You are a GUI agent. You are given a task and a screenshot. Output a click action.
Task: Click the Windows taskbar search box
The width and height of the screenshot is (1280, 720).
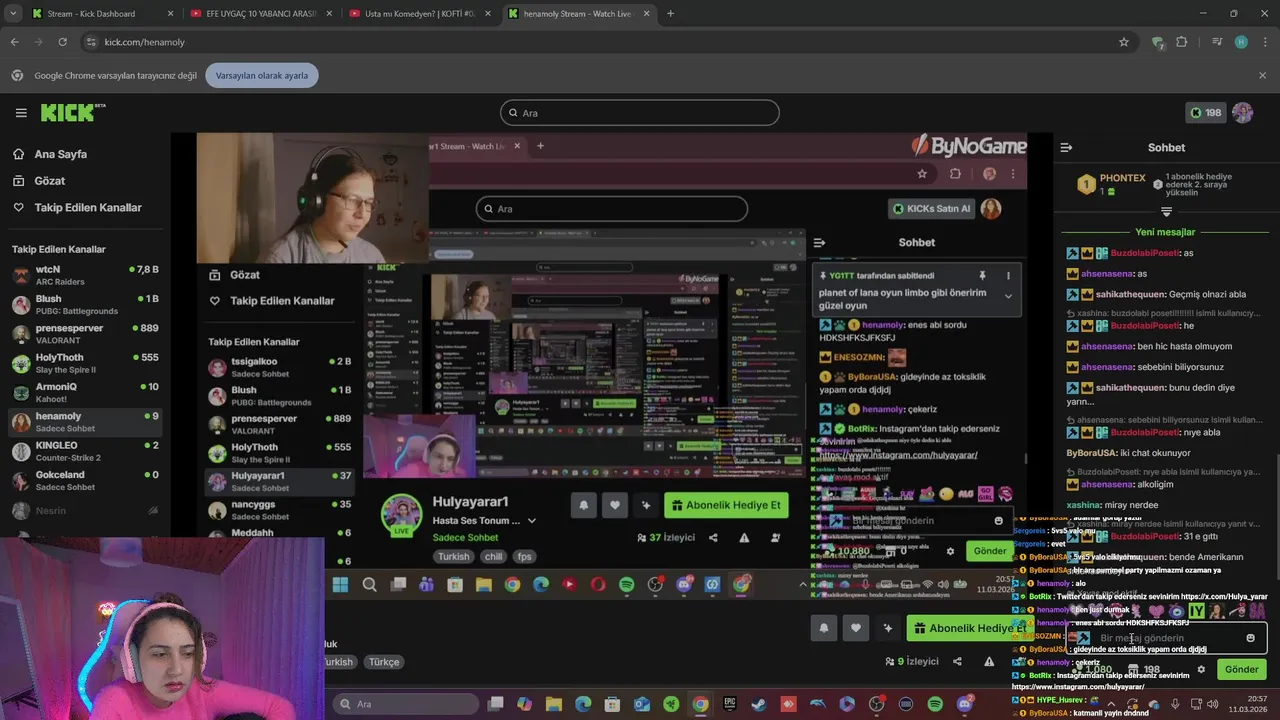click(405, 704)
